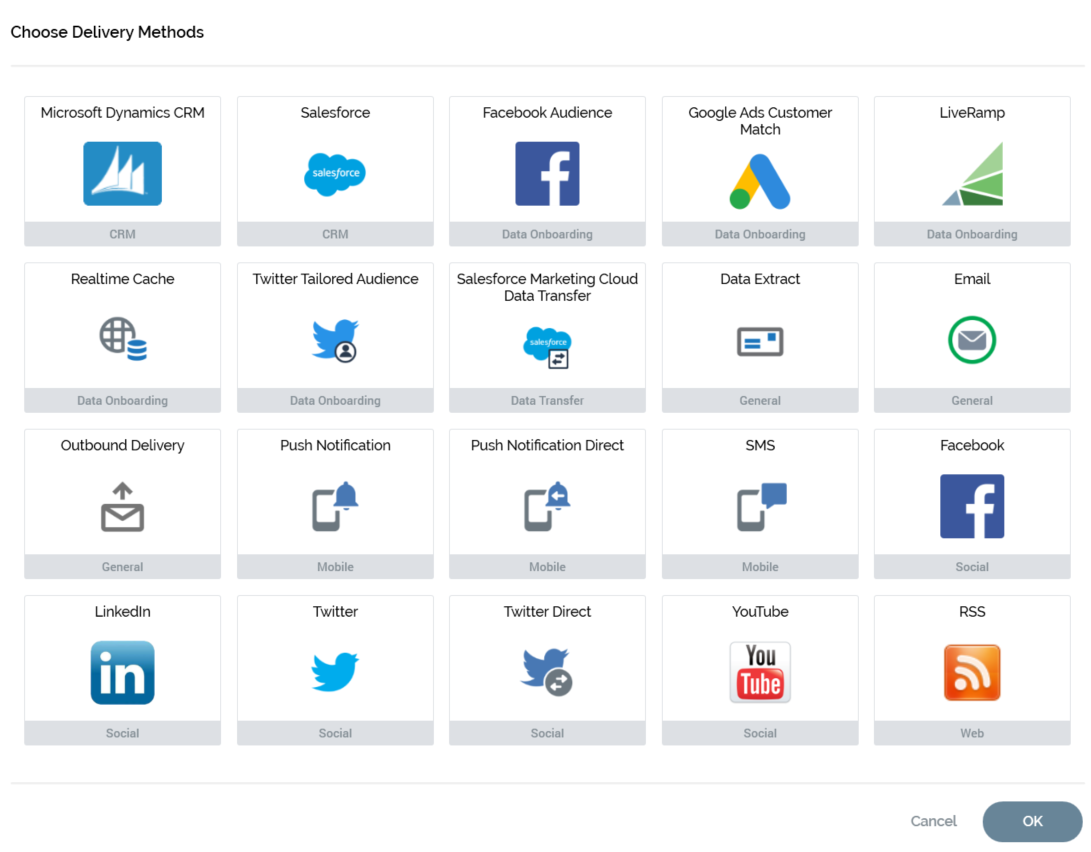Select the LiveRamp logo icon

point(972,174)
